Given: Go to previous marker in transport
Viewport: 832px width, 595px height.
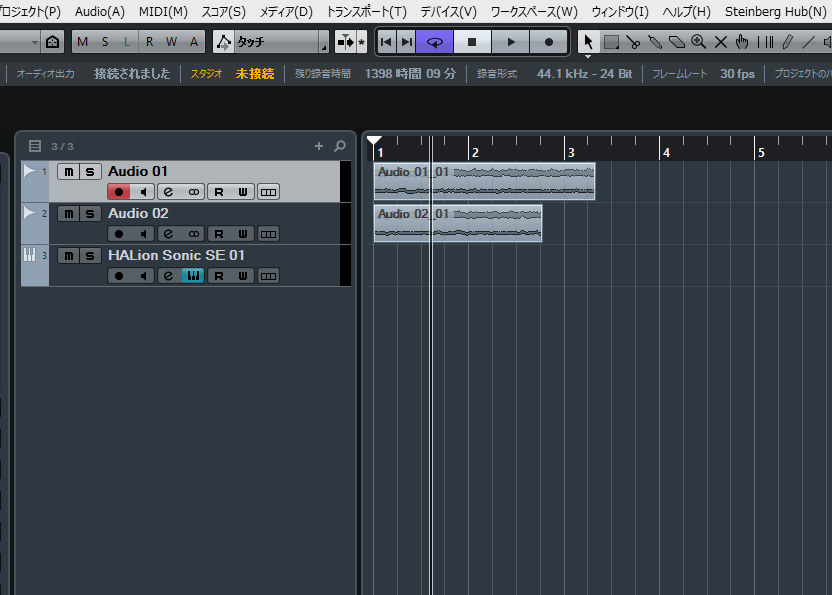Looking at the screenshot, I should (386, 42).
